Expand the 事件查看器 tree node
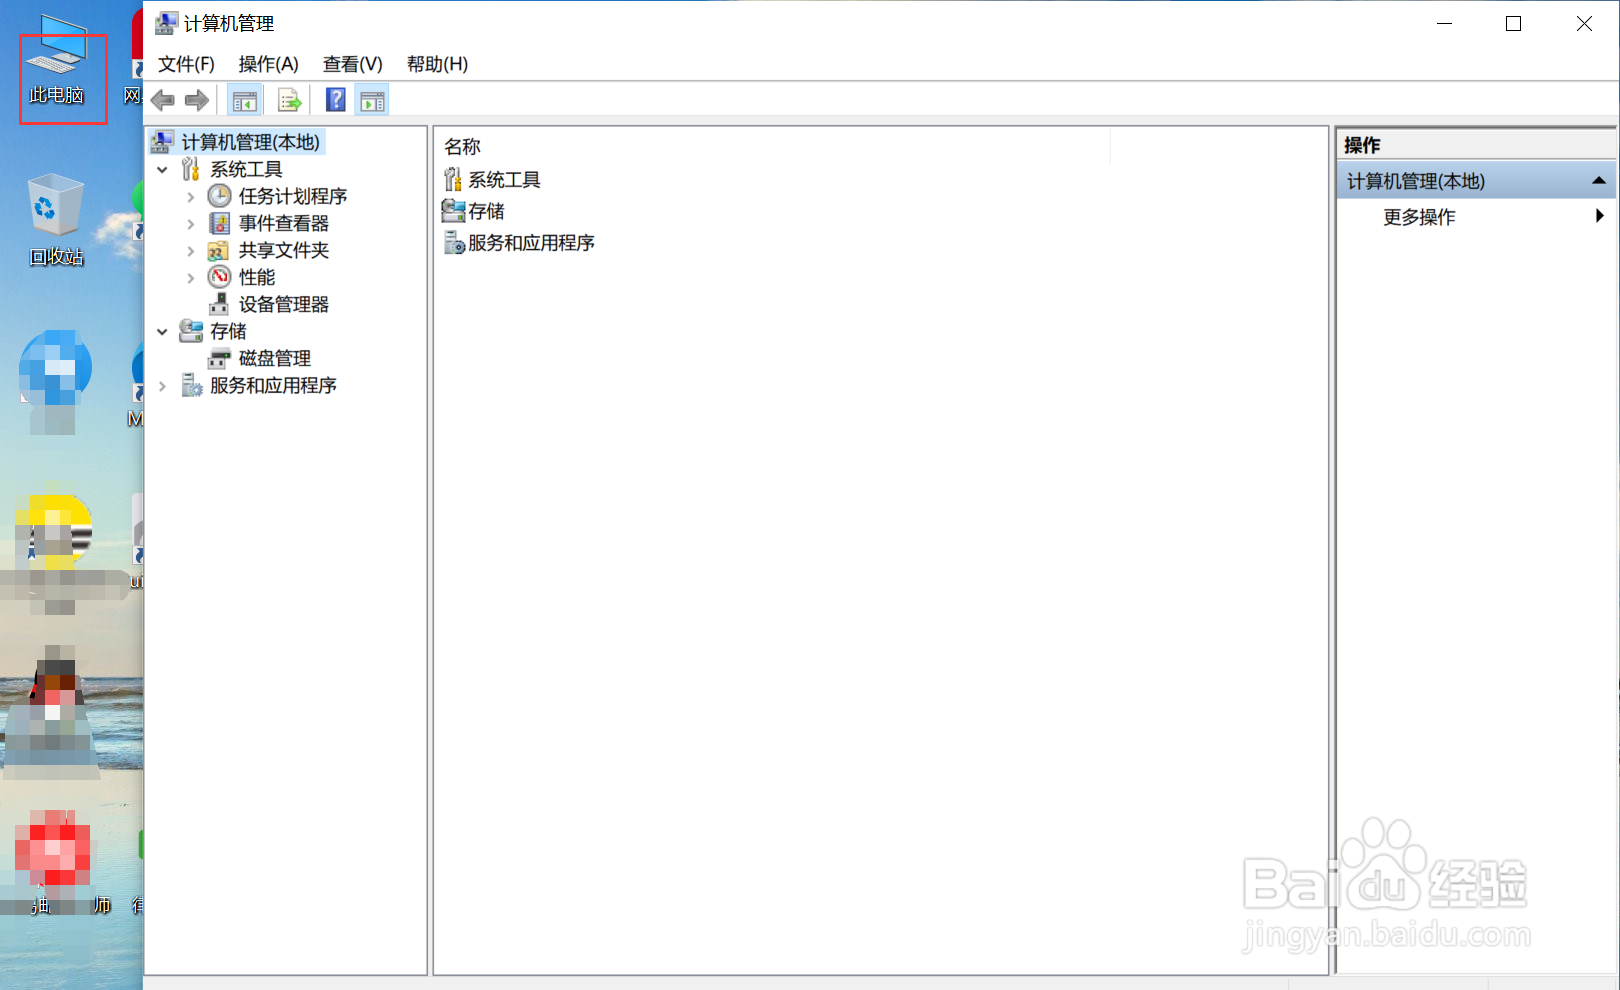The height and width of the screenshot is (990, 1620). point(190,224)
